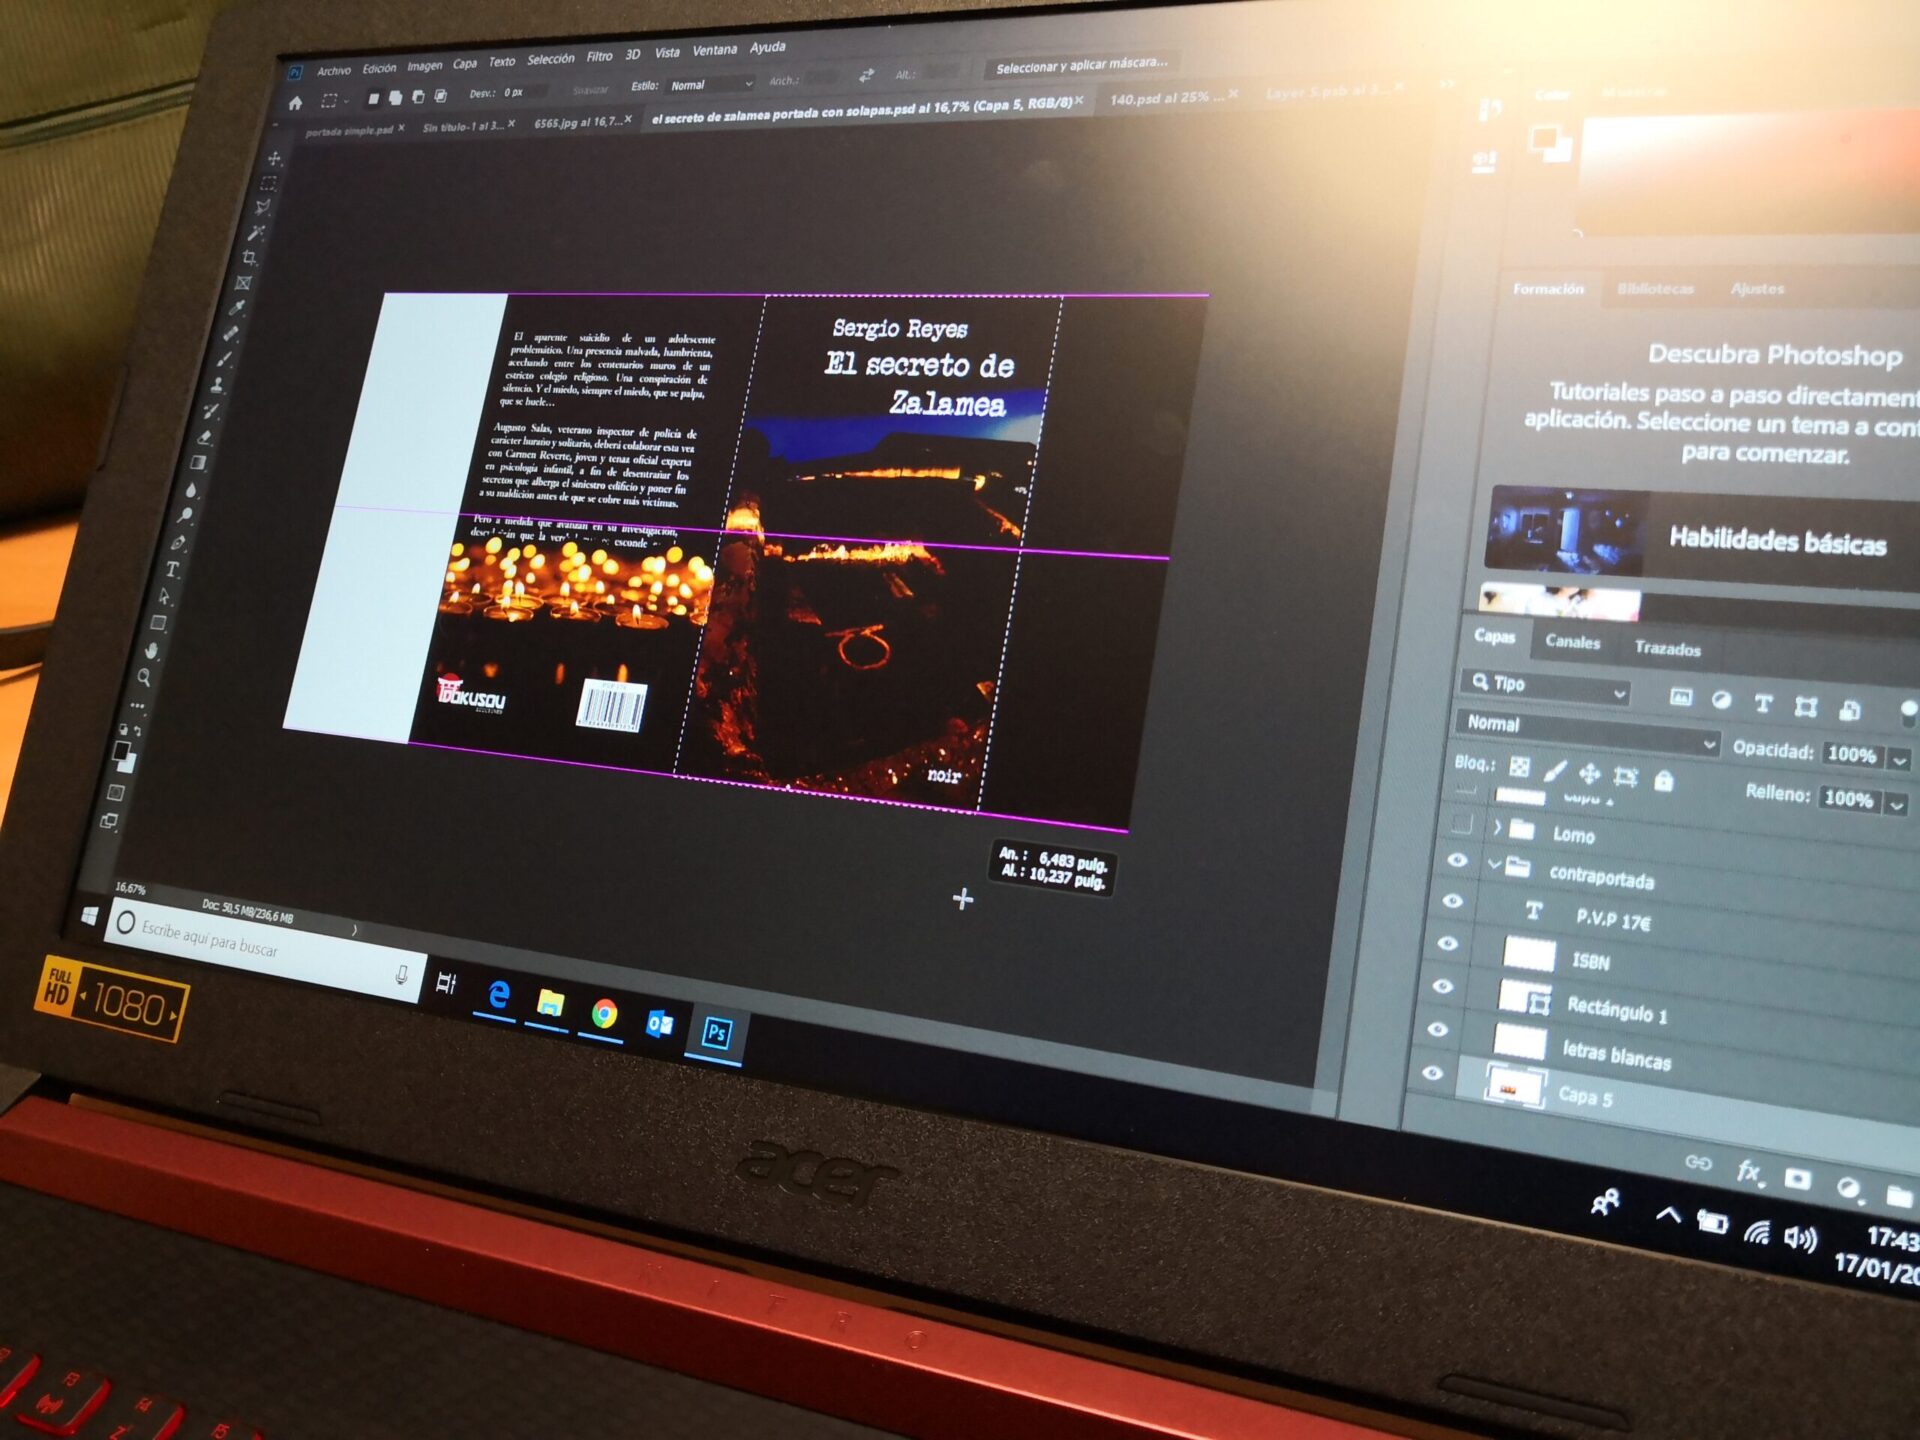Image resolution: width=1920 pixels, height=1440 pixels.
Task: Open the Tipo layer filter dropdown
Action: (x=1545, y=687)
